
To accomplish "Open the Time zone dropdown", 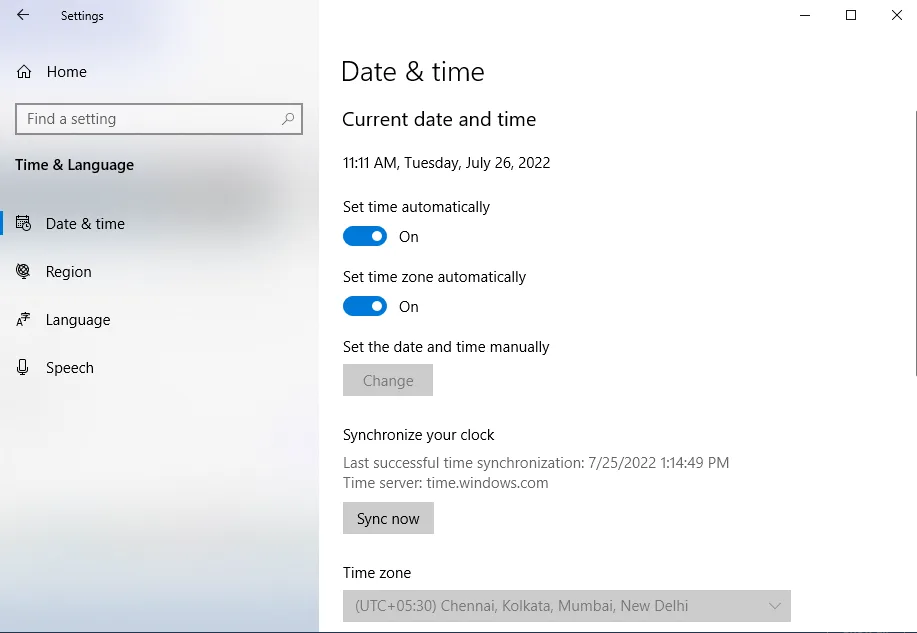I will click(566, 606).
